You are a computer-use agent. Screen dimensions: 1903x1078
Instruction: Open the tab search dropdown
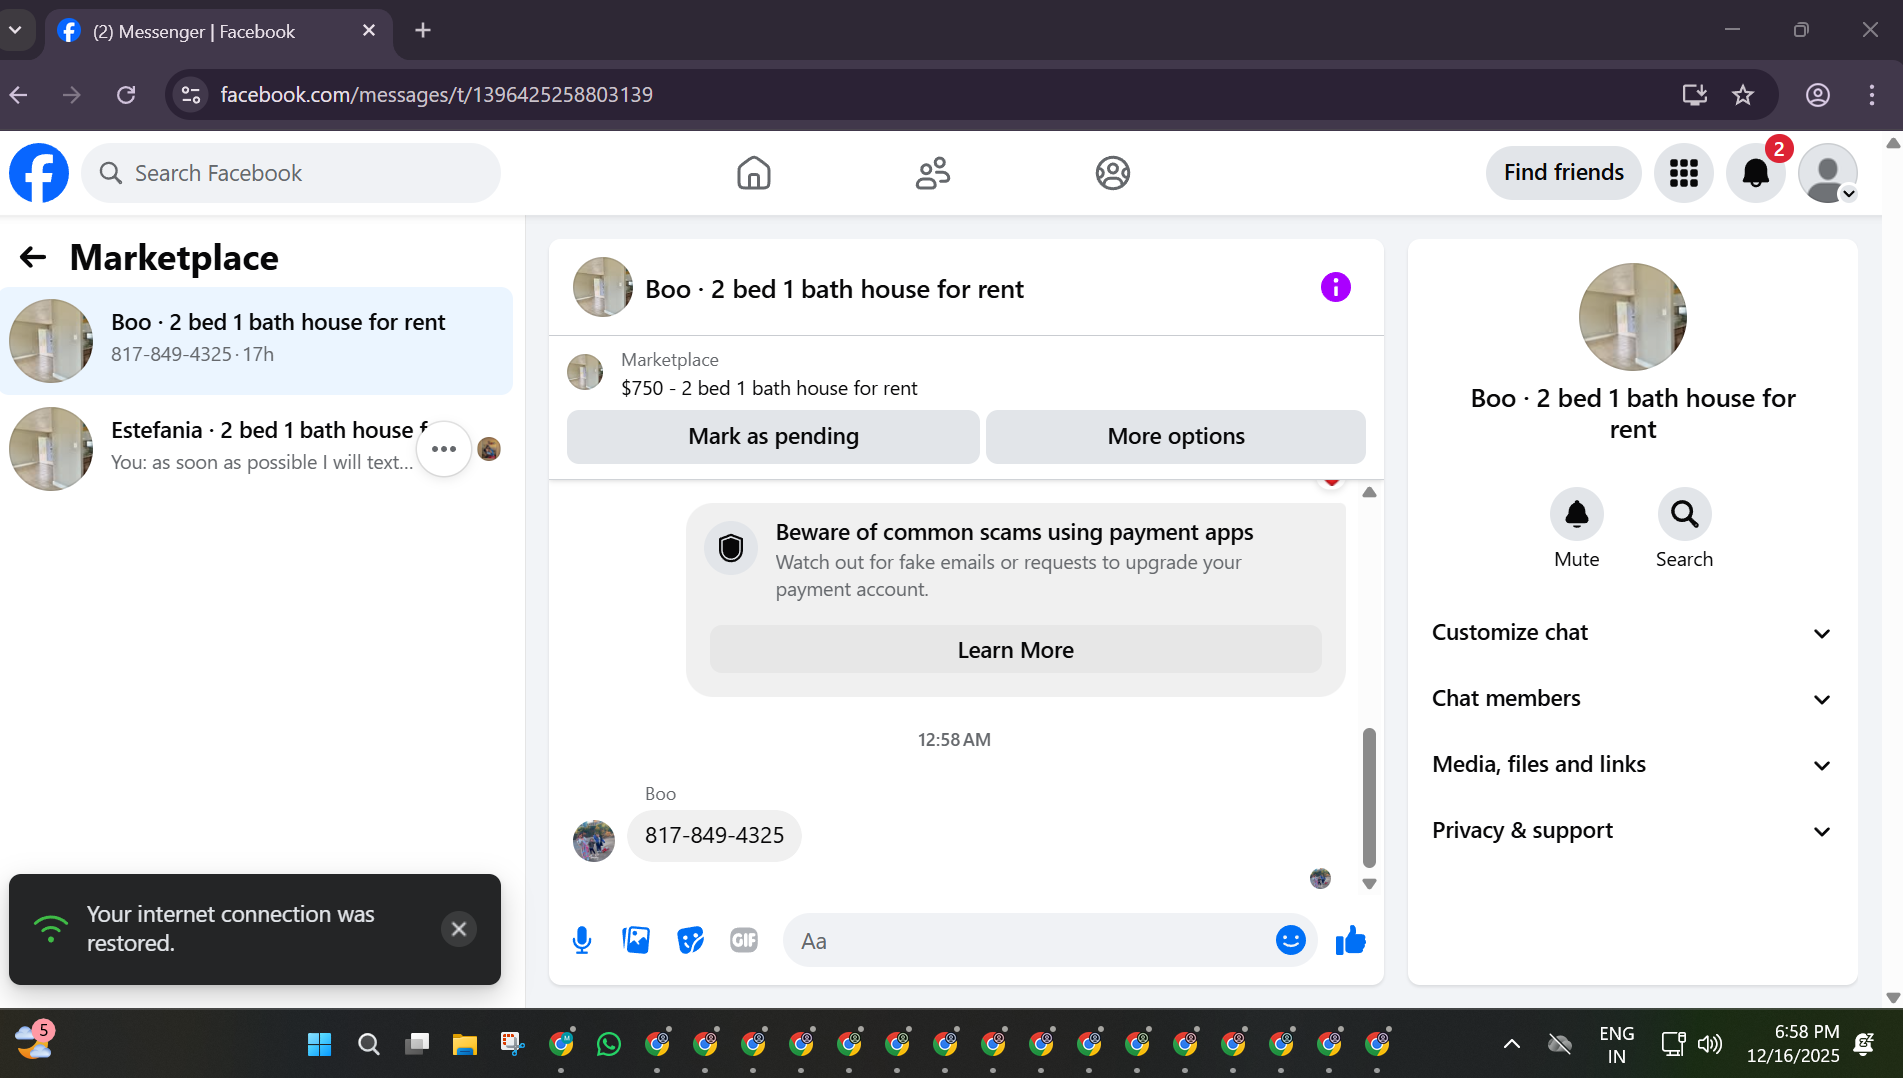pos(15,30)
